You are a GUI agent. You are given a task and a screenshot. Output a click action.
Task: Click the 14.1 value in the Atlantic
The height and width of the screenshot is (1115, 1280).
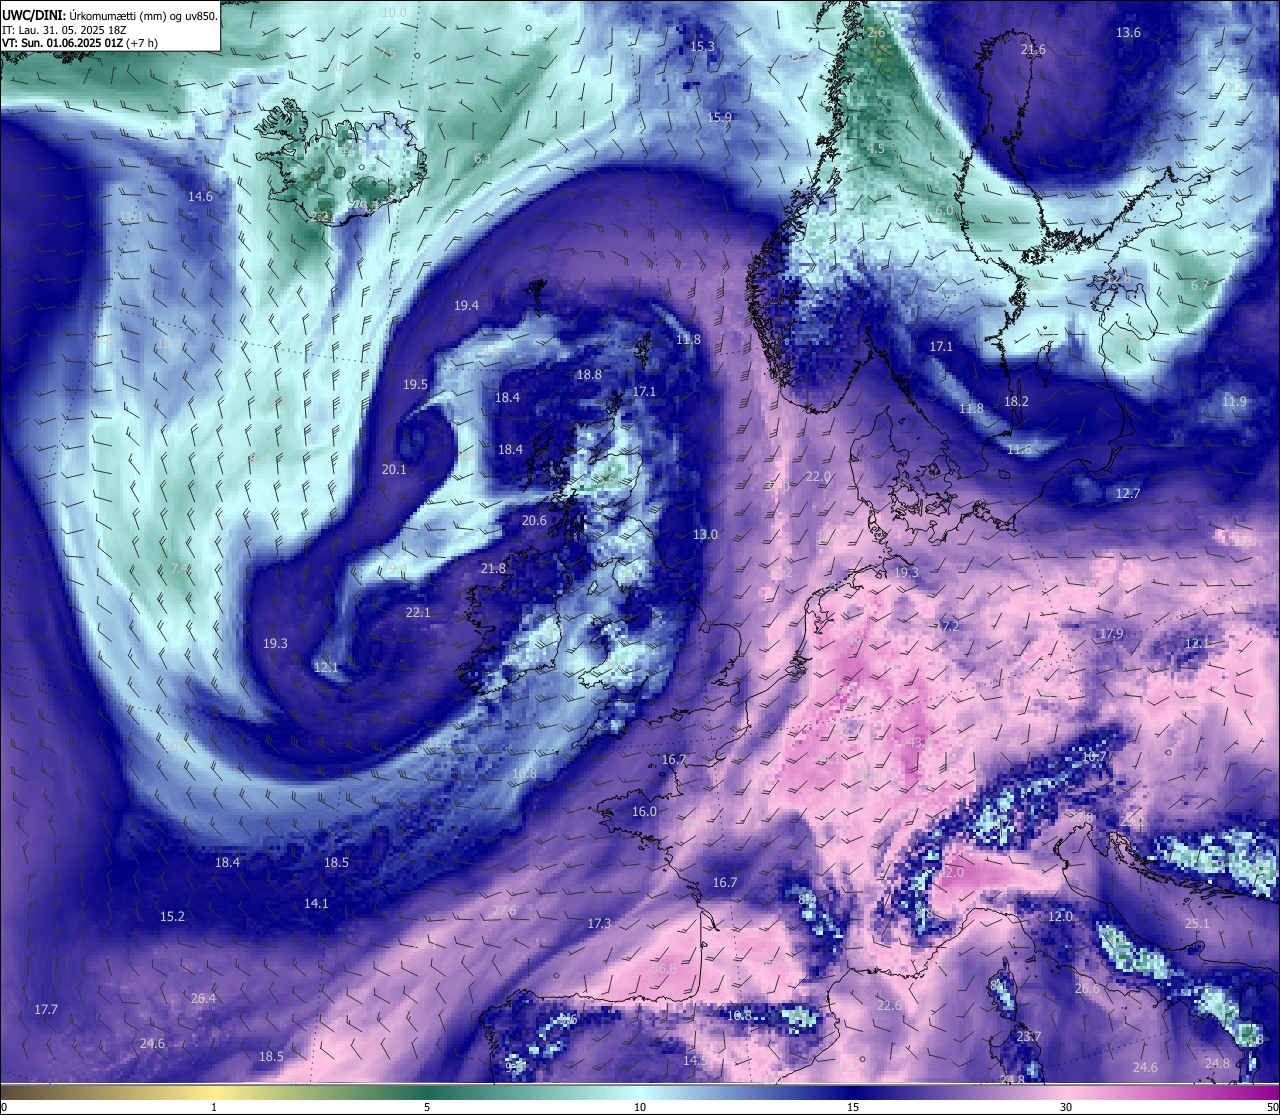pos(316,903)
